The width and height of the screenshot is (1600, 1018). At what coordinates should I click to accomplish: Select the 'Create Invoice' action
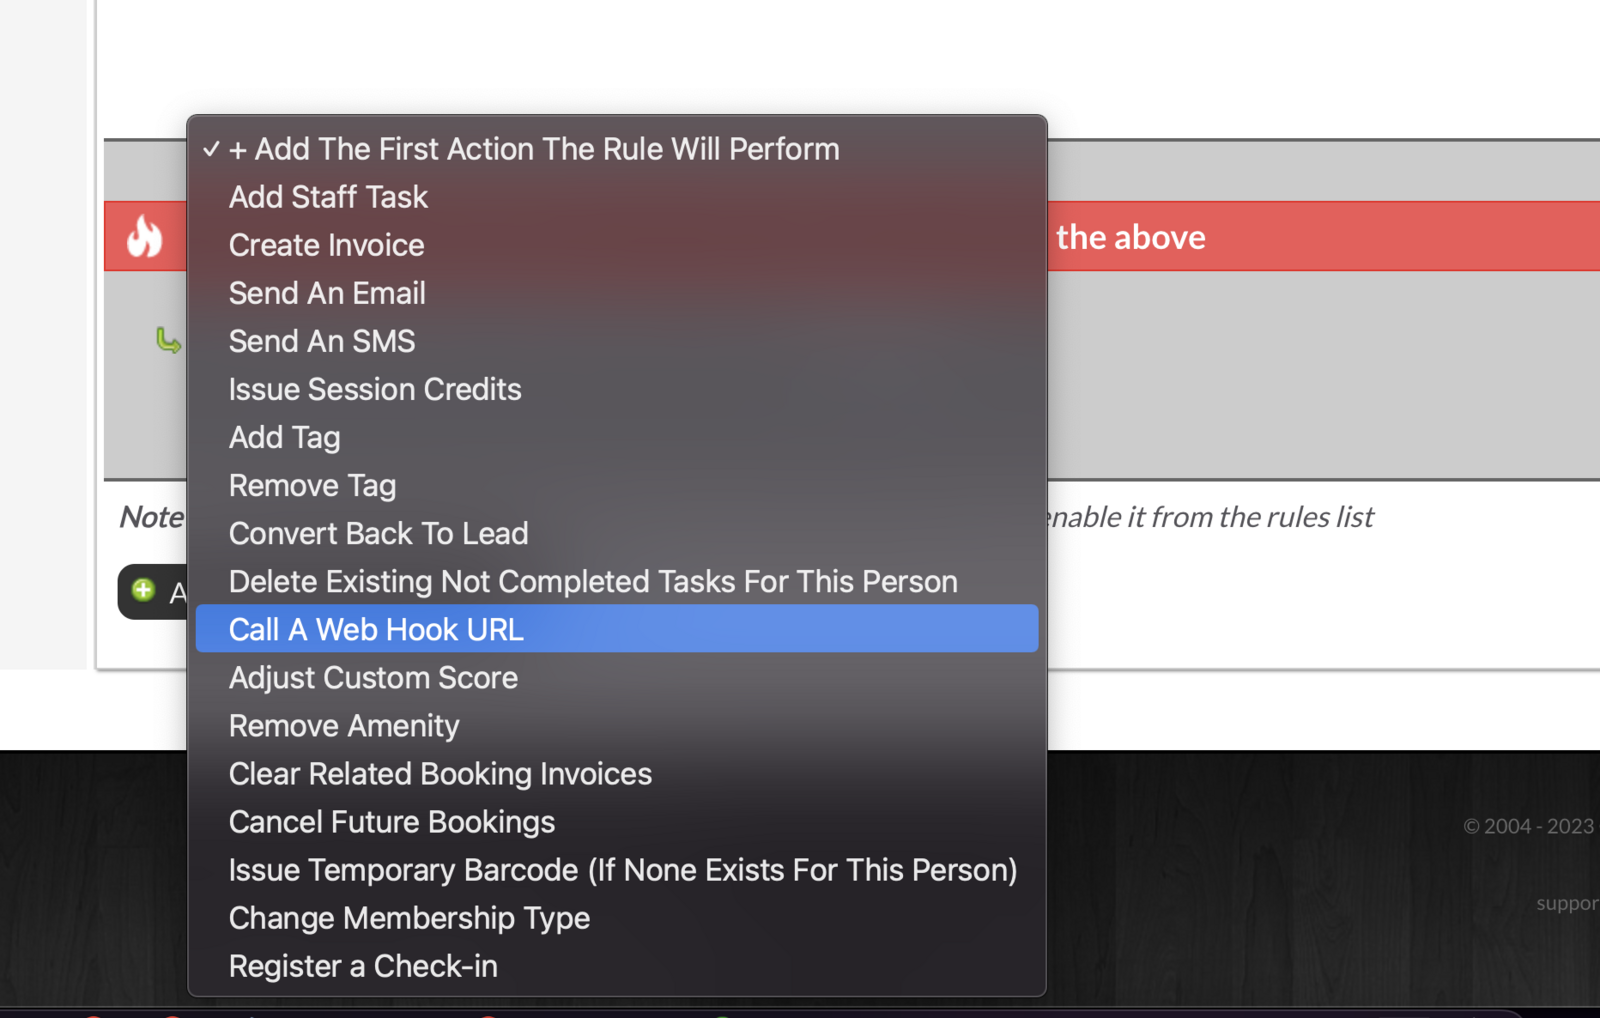[x=326, y=245]
